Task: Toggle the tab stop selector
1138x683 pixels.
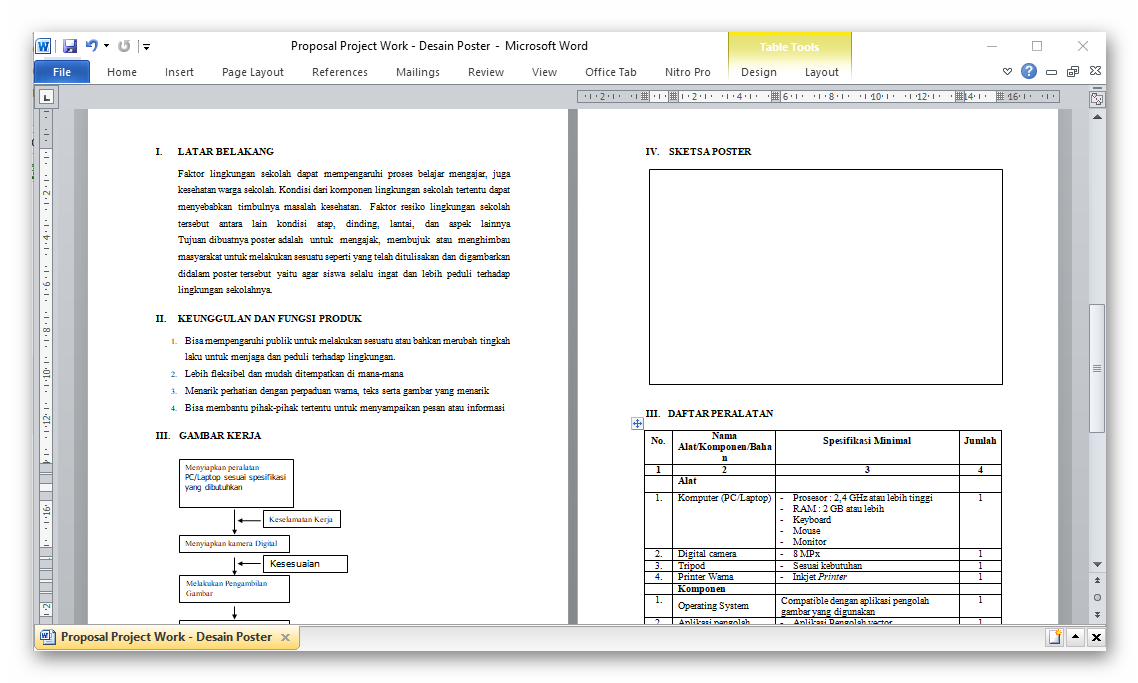Action: click(x=48, y=96)
